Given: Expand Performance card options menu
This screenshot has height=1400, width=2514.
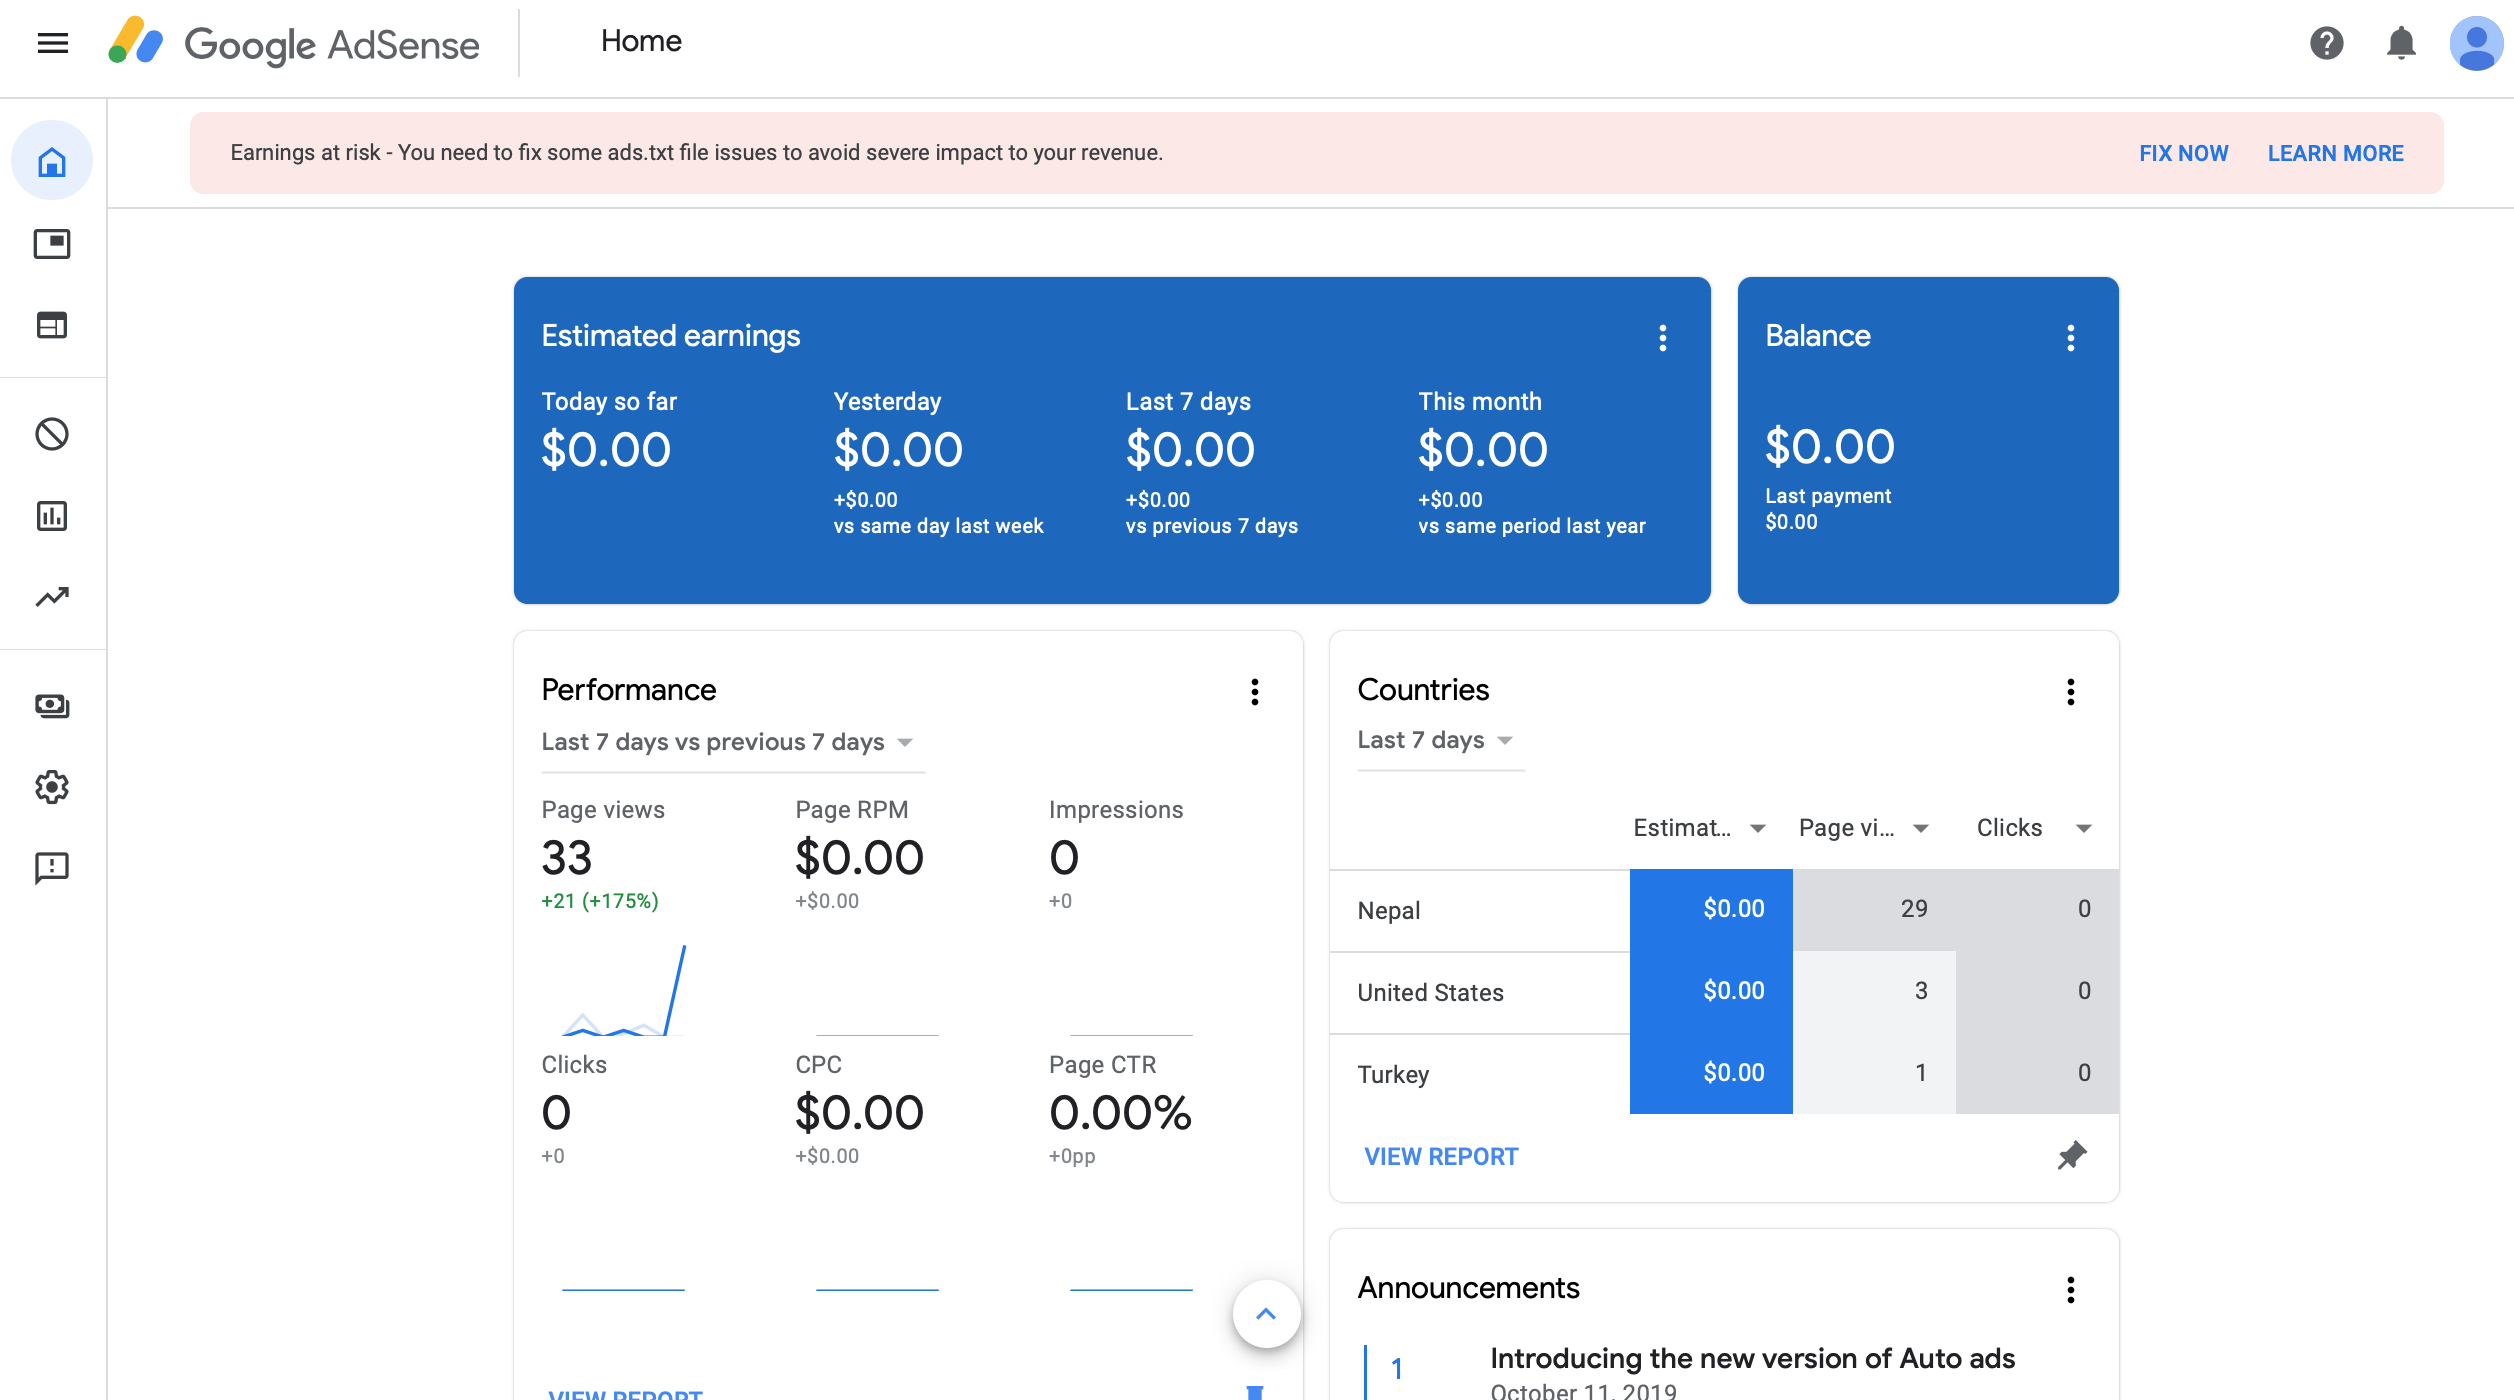Looking at the screenshot, I should [x=1254, y=690].
